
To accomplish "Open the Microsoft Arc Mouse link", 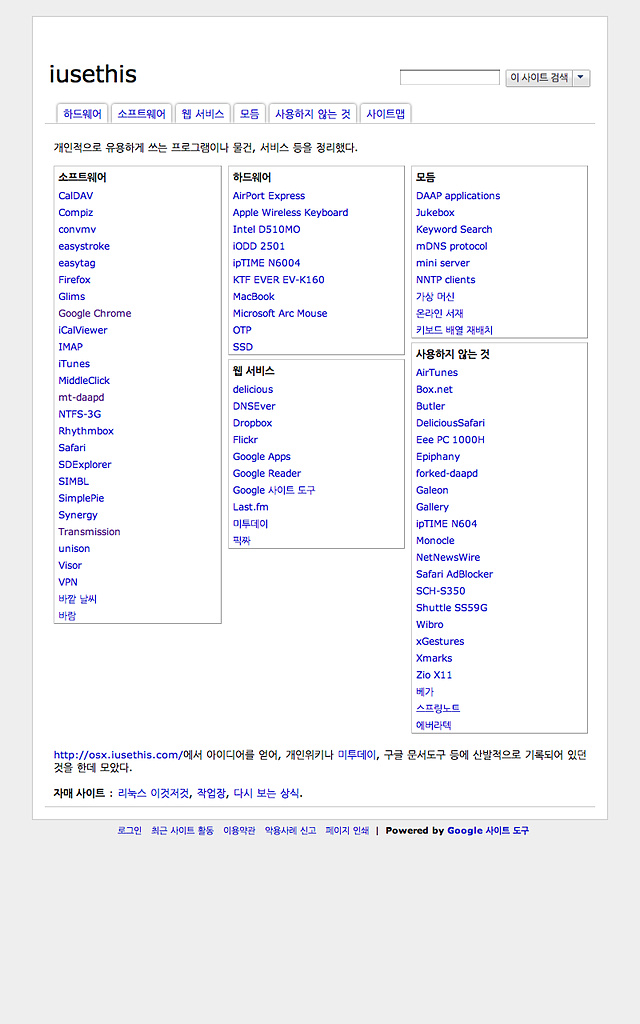I will click(280, 313).
